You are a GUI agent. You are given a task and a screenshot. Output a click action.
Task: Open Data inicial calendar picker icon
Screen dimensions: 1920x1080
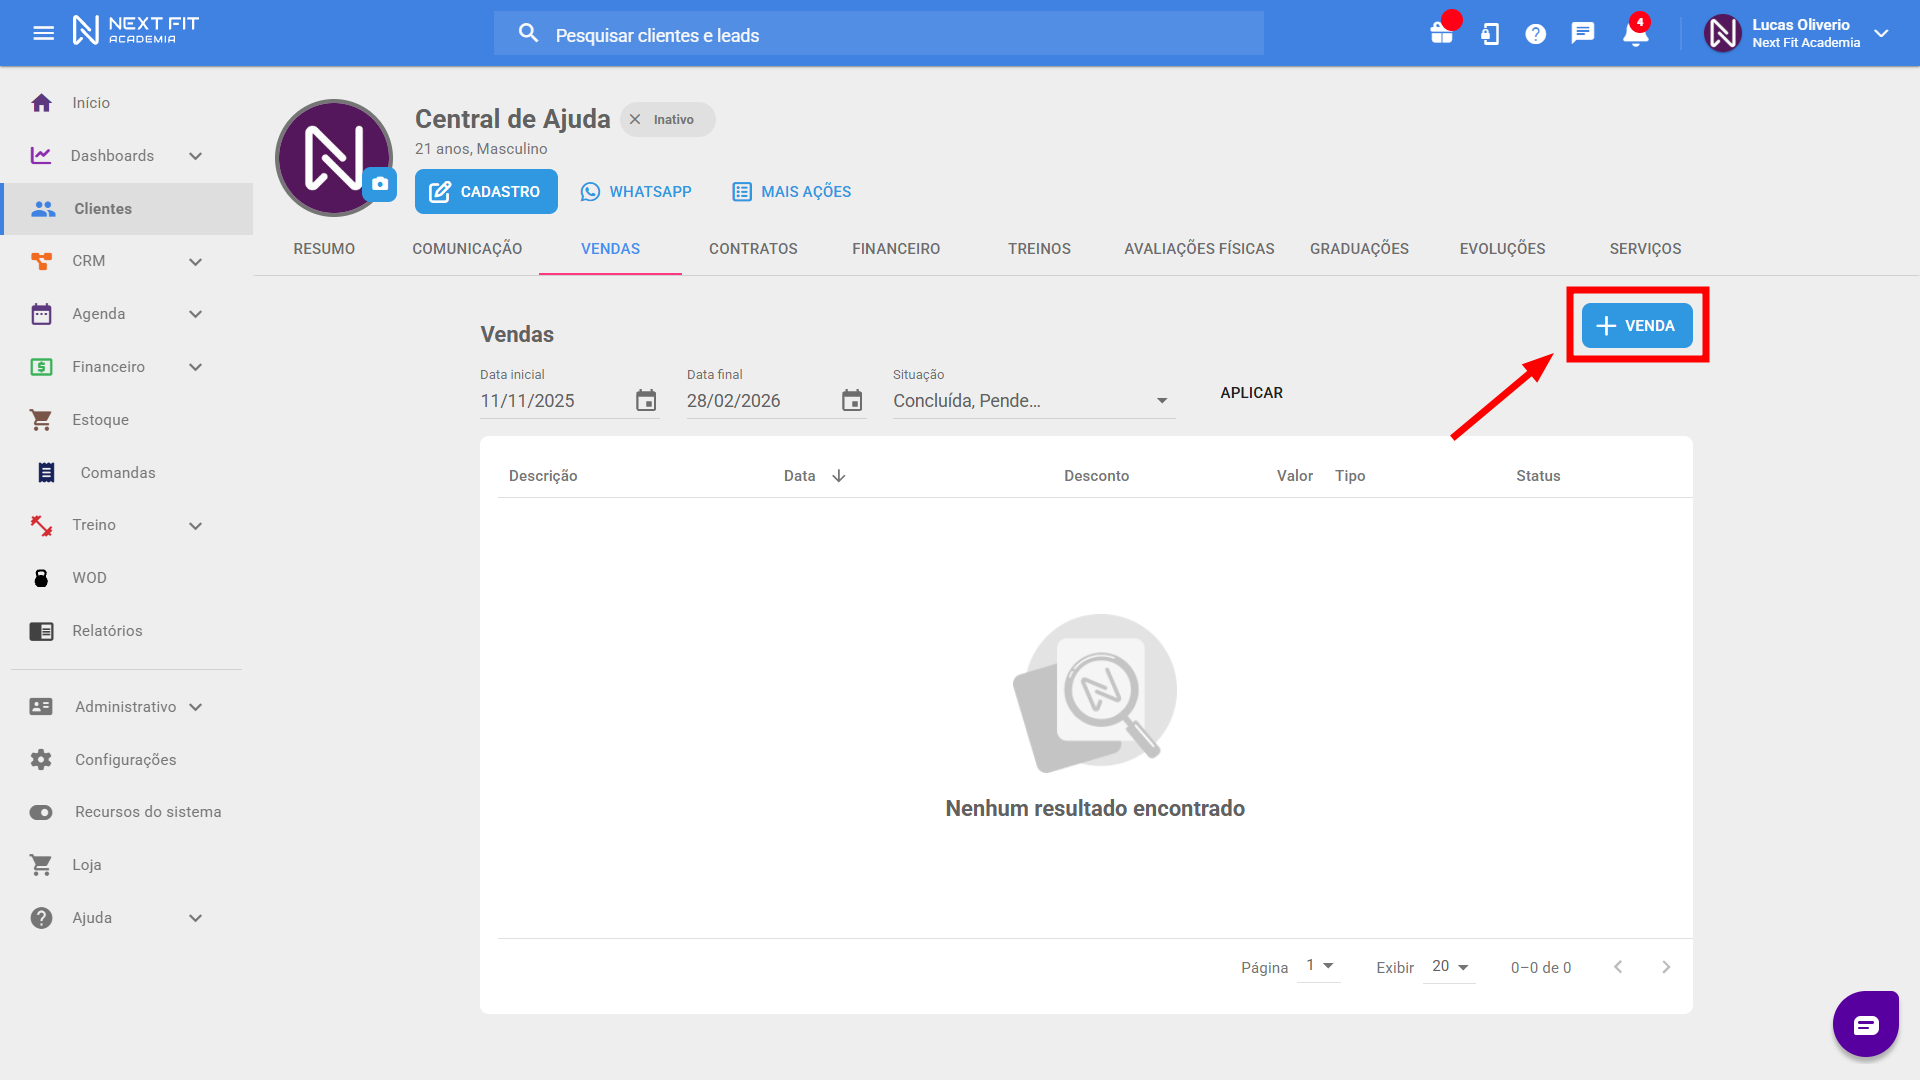tap(646, 401)
